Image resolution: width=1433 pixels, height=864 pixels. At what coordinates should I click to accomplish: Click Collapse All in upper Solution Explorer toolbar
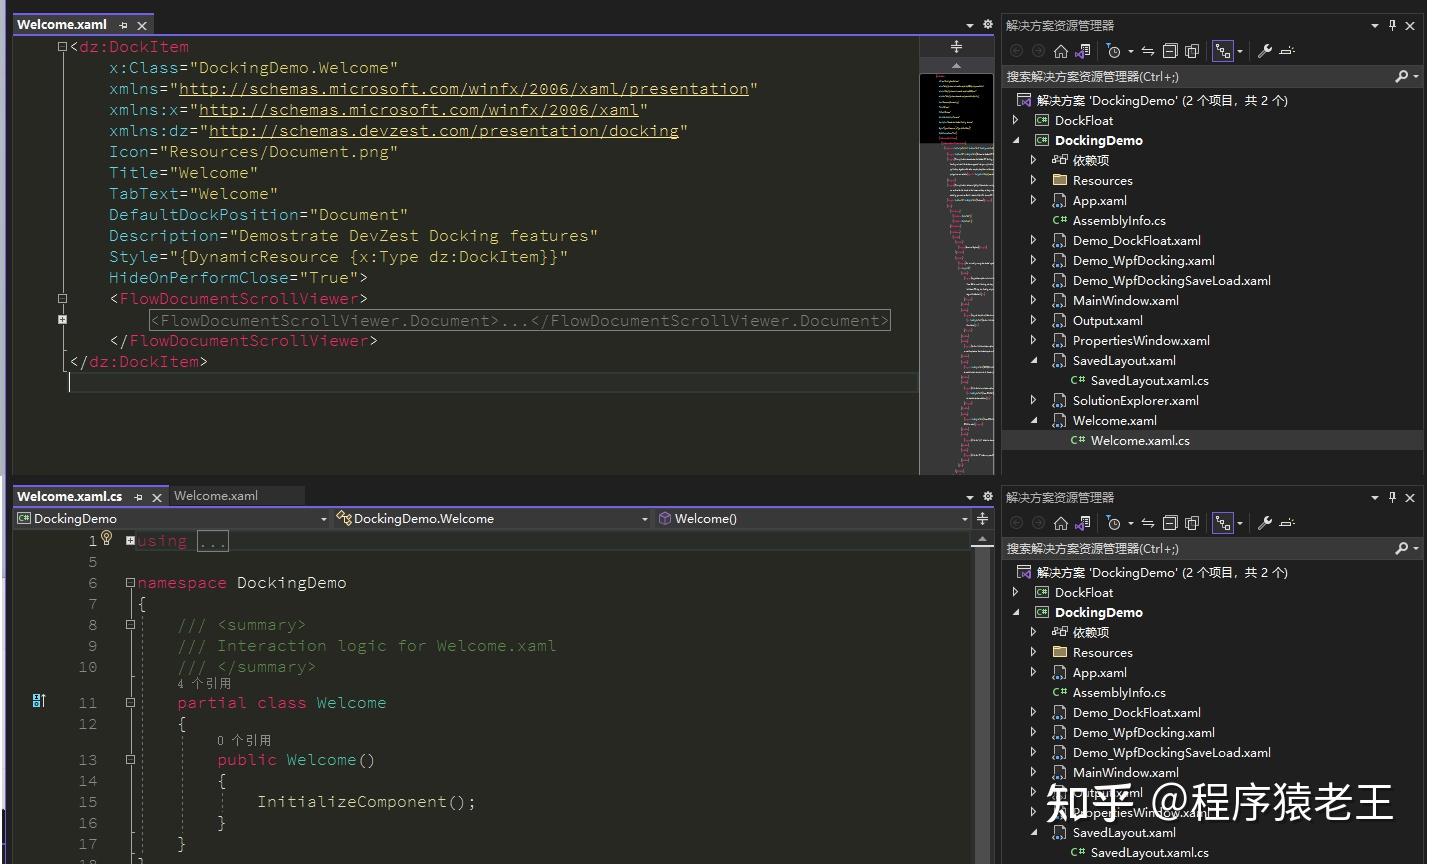(1170, 51)
